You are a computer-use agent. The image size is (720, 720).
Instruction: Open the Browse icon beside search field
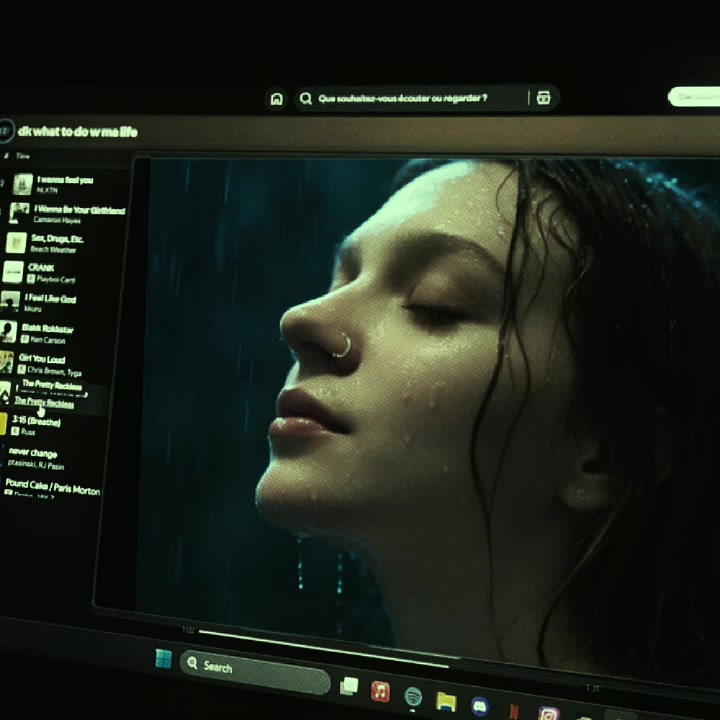(543, 97)
